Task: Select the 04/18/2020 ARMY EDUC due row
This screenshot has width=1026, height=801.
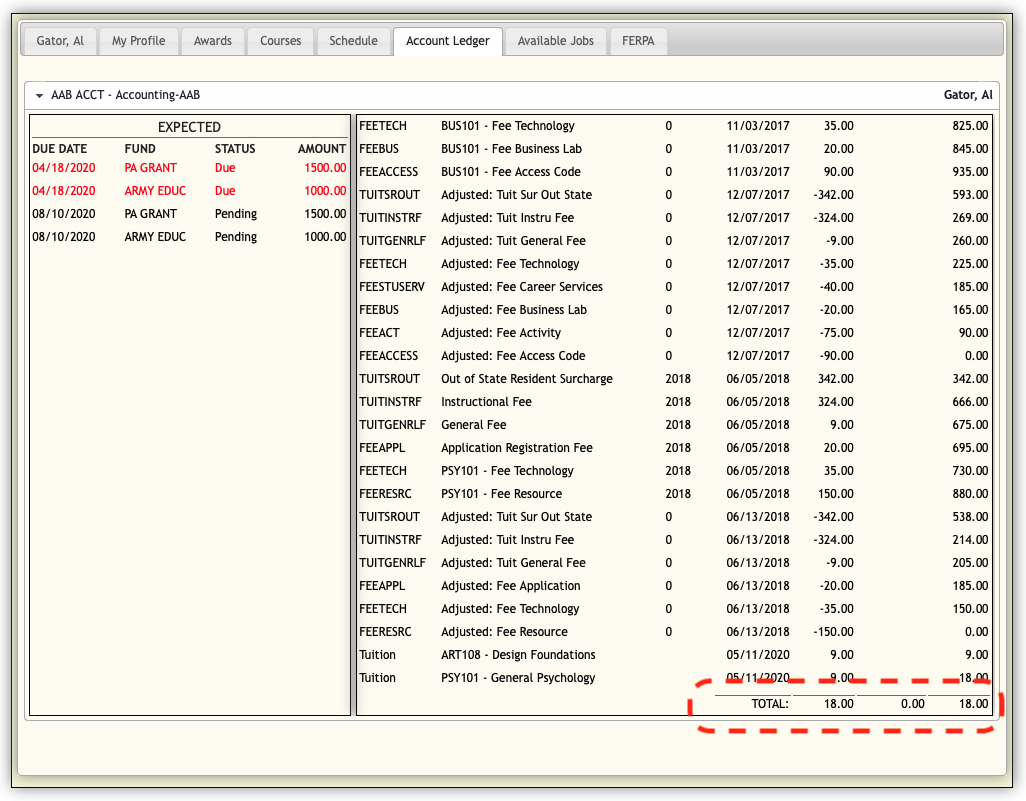Action: [189, 191]
